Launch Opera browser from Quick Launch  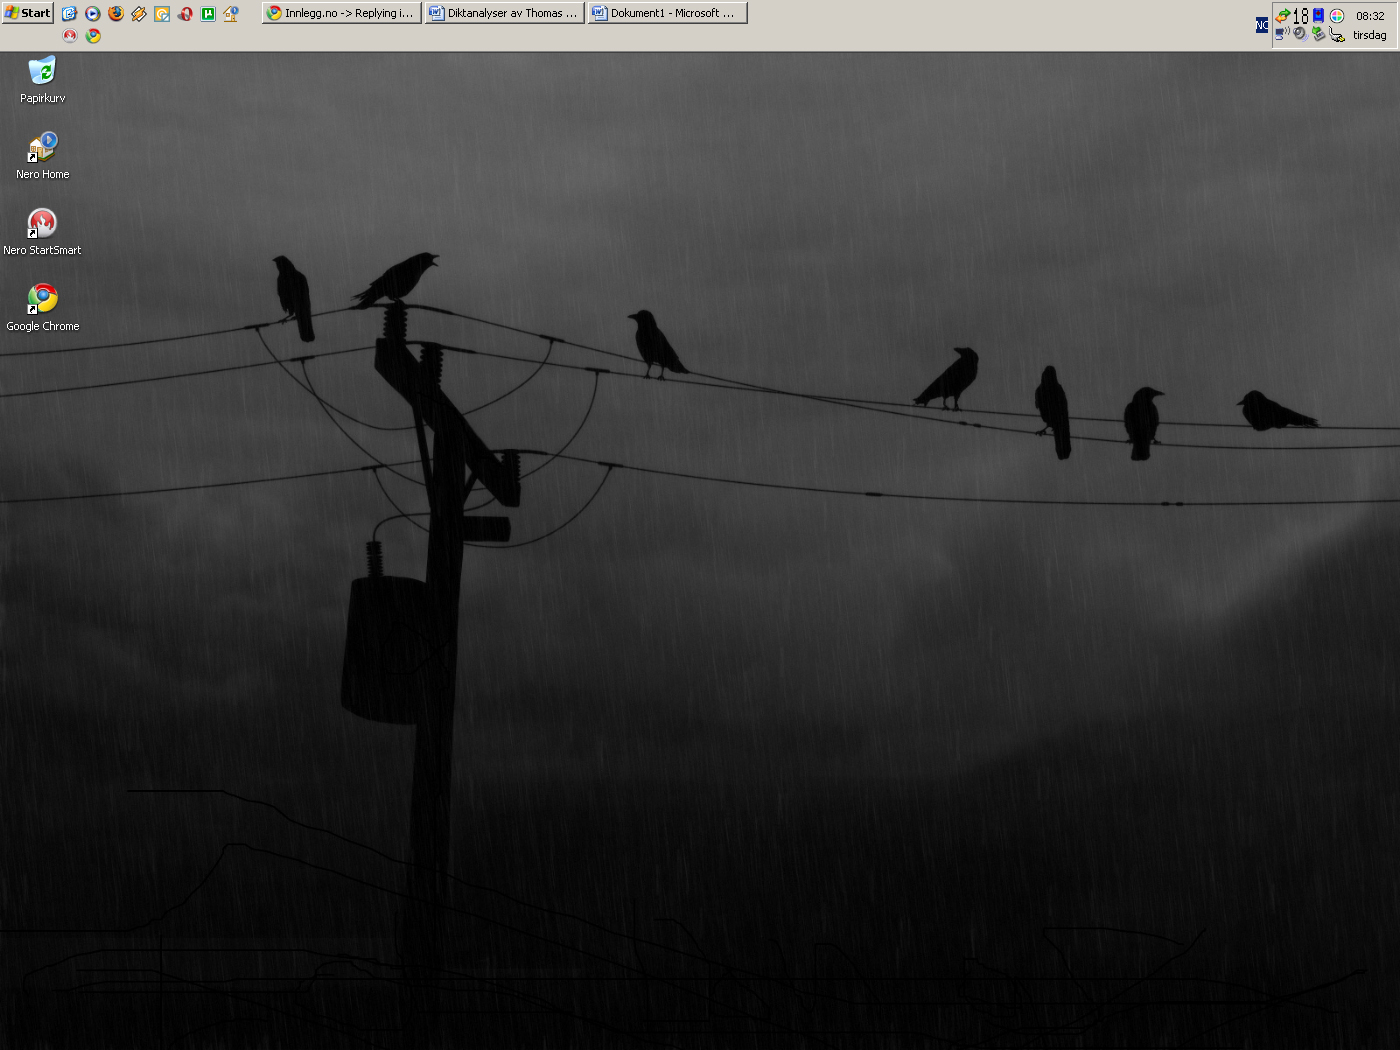pyautogui.click(x=185, y=14)
